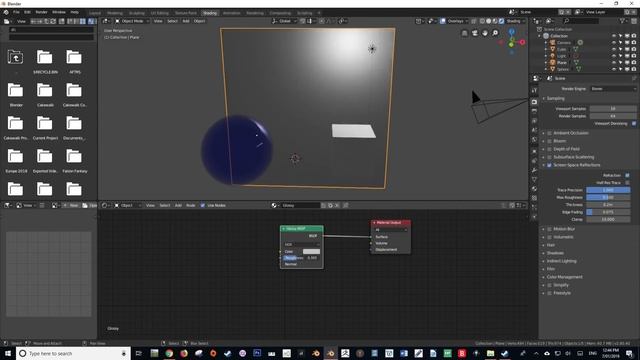
Task: Enable the Bloom checkbox
Action: click(x=549, y=141)
